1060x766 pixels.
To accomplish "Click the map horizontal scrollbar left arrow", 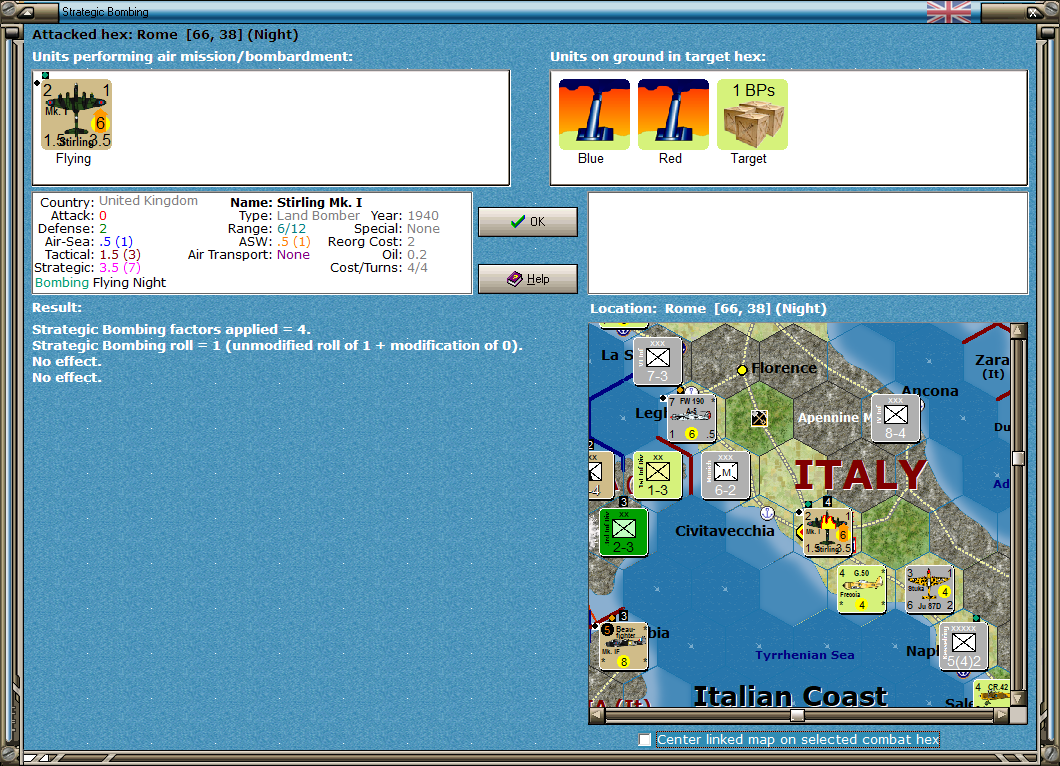I will click(x=597, y=715).
